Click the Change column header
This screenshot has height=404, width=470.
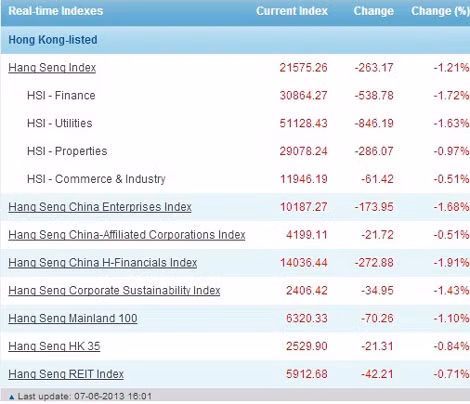tap(374, 11)
